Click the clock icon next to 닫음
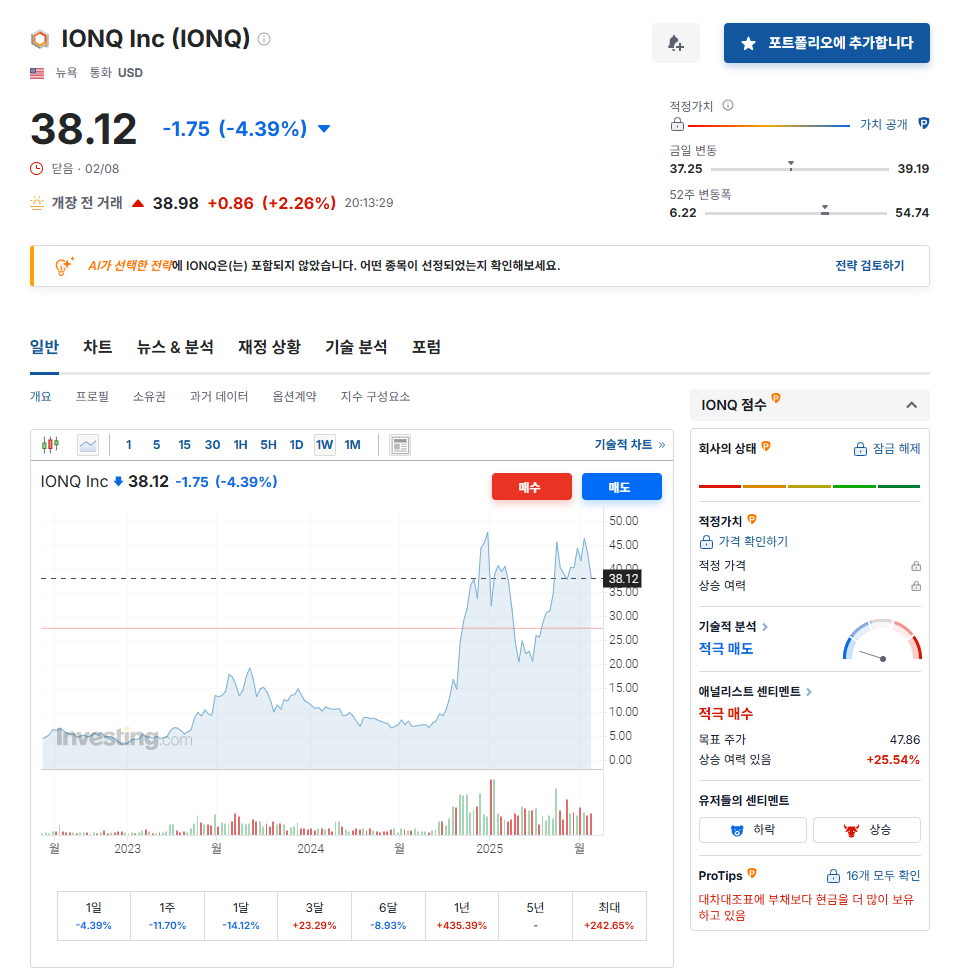The image size is (958, 971). click(x=37, y=168)
